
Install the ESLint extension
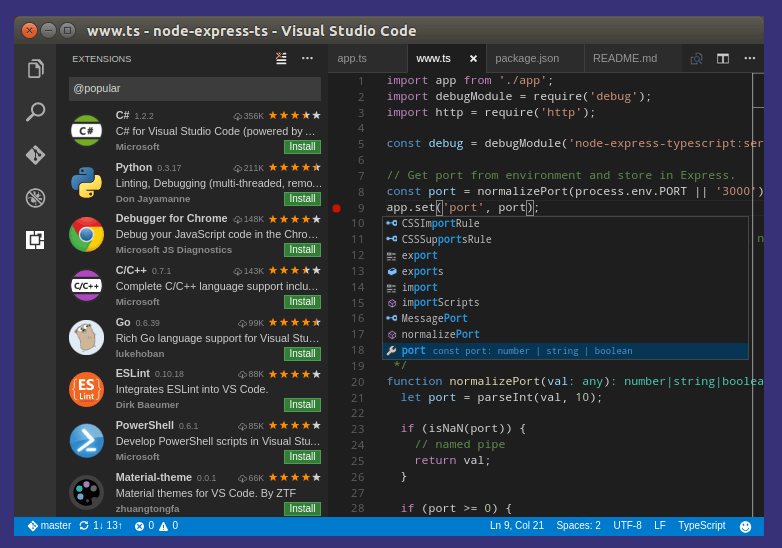[302, 405]
